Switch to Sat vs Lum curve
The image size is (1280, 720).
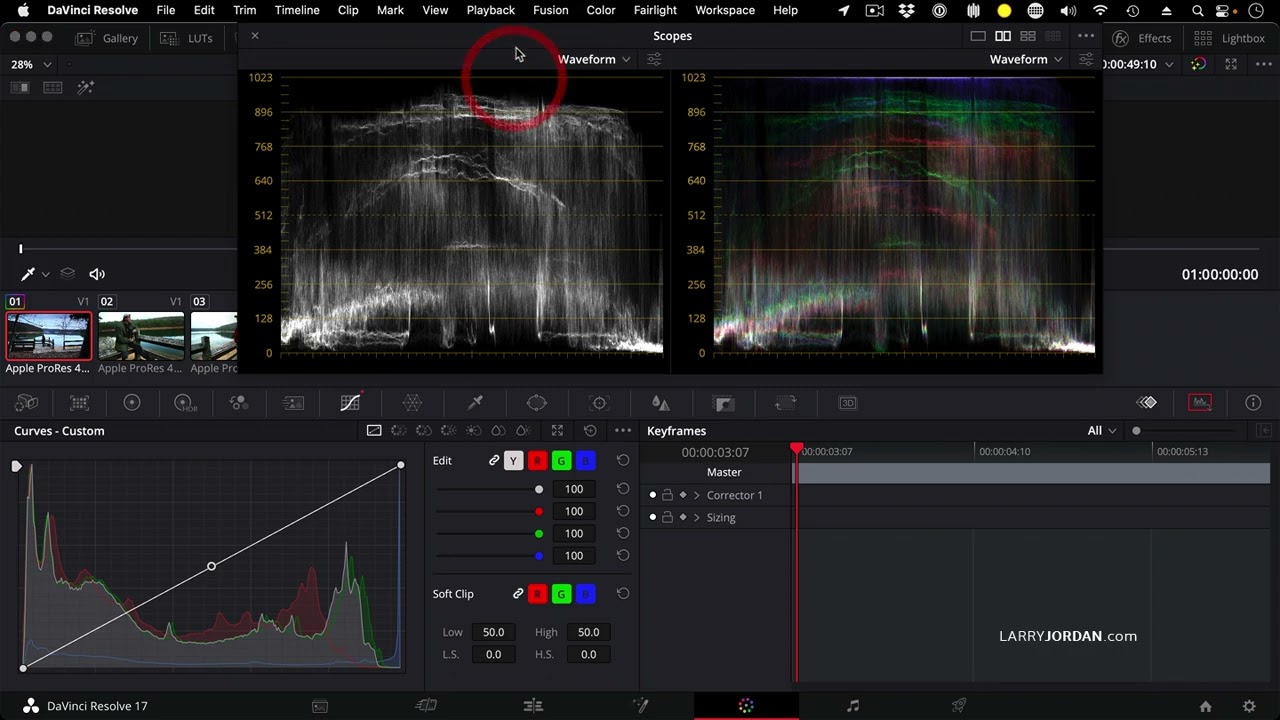(522, 431)
